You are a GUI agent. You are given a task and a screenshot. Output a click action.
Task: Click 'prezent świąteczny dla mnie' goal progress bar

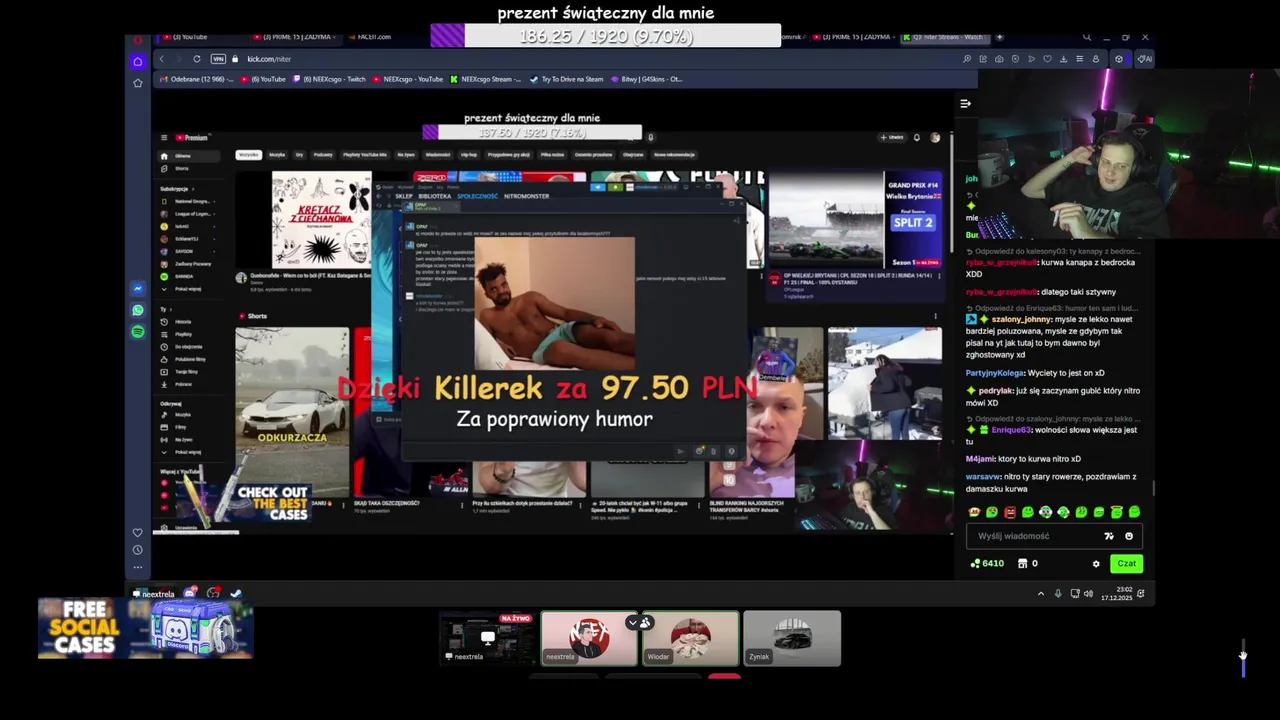(606, 37)
